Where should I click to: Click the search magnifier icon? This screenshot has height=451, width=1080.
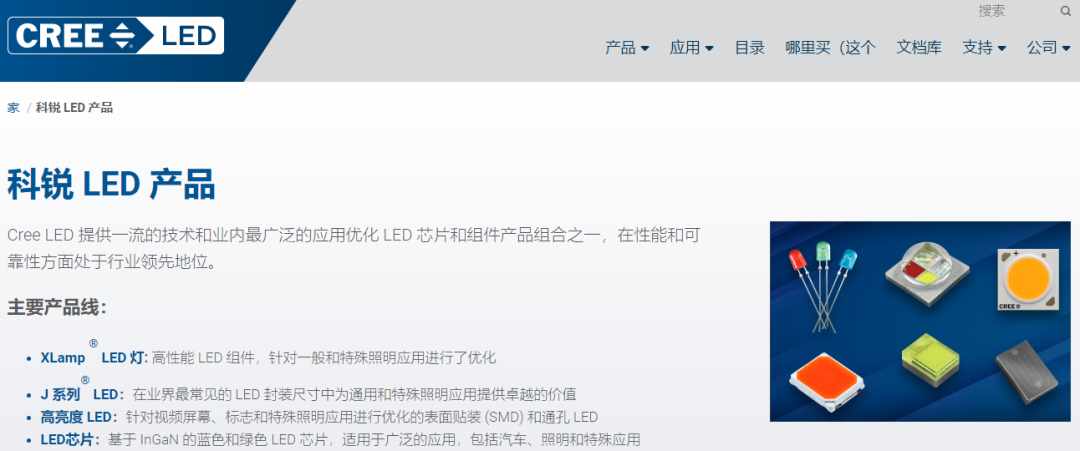pyautogui.click(x=1066, y=11)
